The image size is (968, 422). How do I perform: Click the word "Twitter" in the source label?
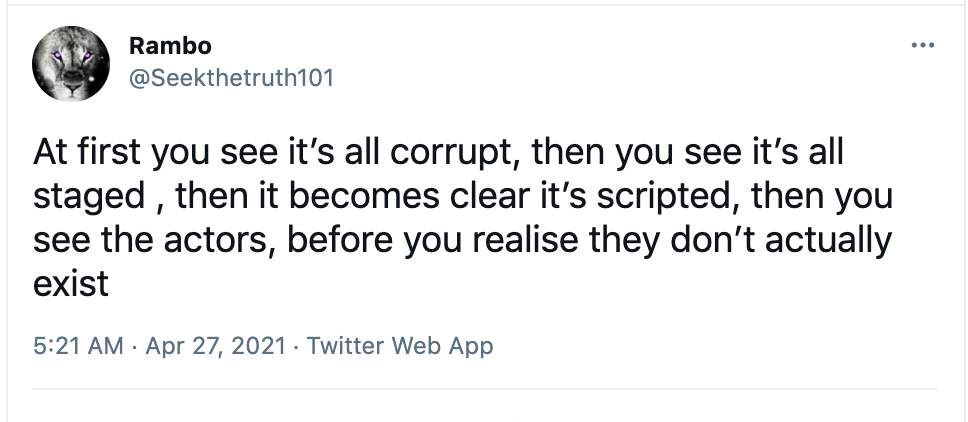coord(345,346)
